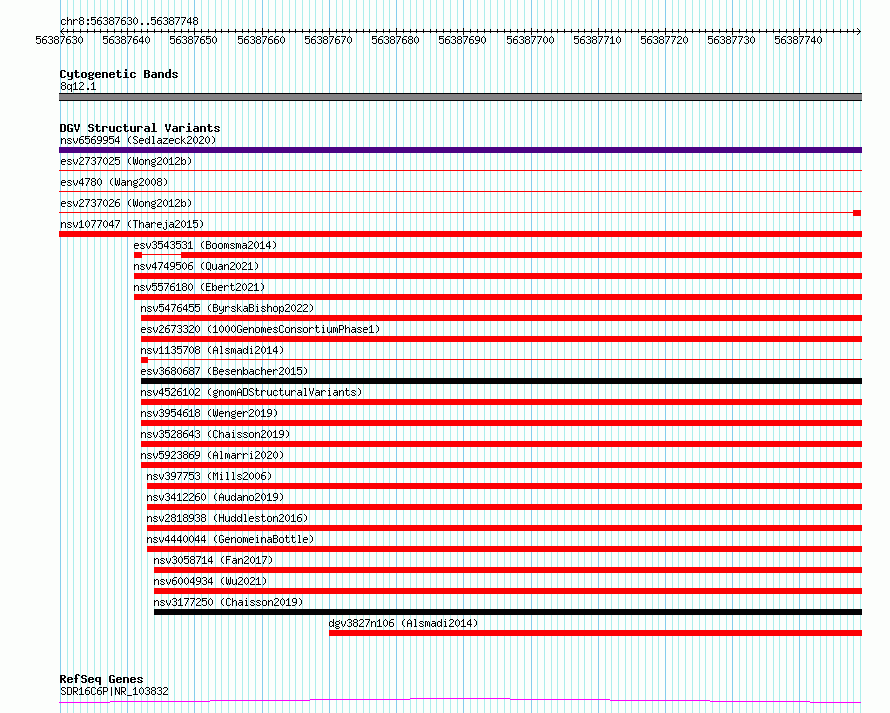The width and height of the screenshot is (890, 713).
Task: Click nsv2818938 (Huddleston2016) label
Action: (227, 518)
